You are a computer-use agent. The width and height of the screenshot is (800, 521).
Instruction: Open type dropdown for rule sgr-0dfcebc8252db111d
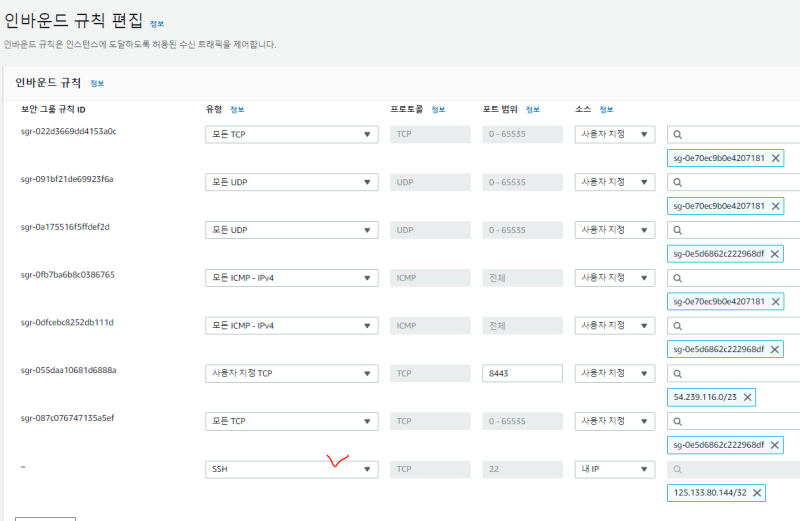(291, 325)
